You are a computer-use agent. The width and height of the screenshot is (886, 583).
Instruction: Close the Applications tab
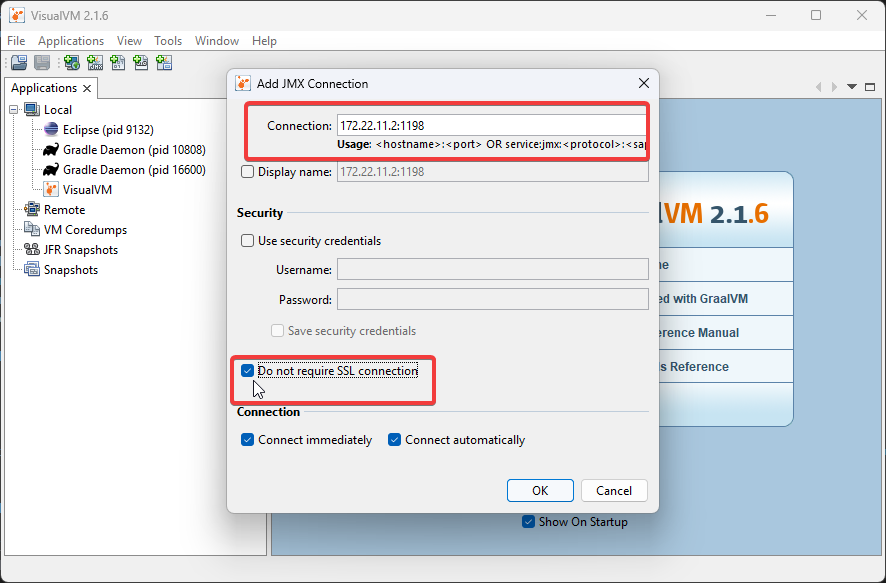point(87,89)
